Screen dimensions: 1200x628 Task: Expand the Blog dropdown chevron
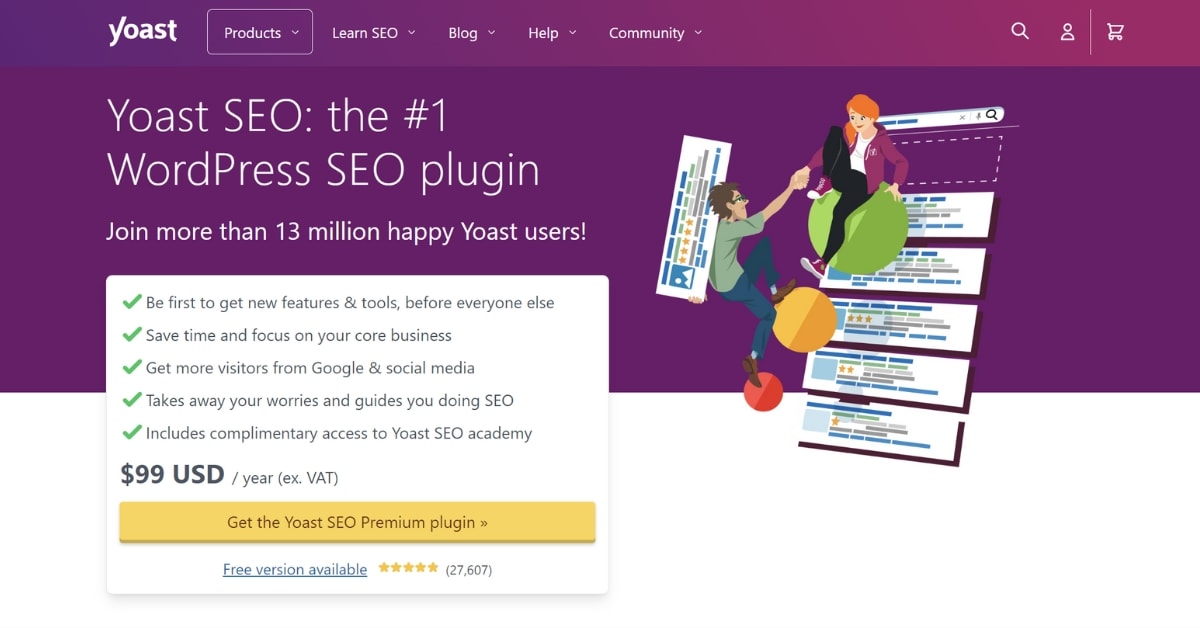click(x=491, y=32)
